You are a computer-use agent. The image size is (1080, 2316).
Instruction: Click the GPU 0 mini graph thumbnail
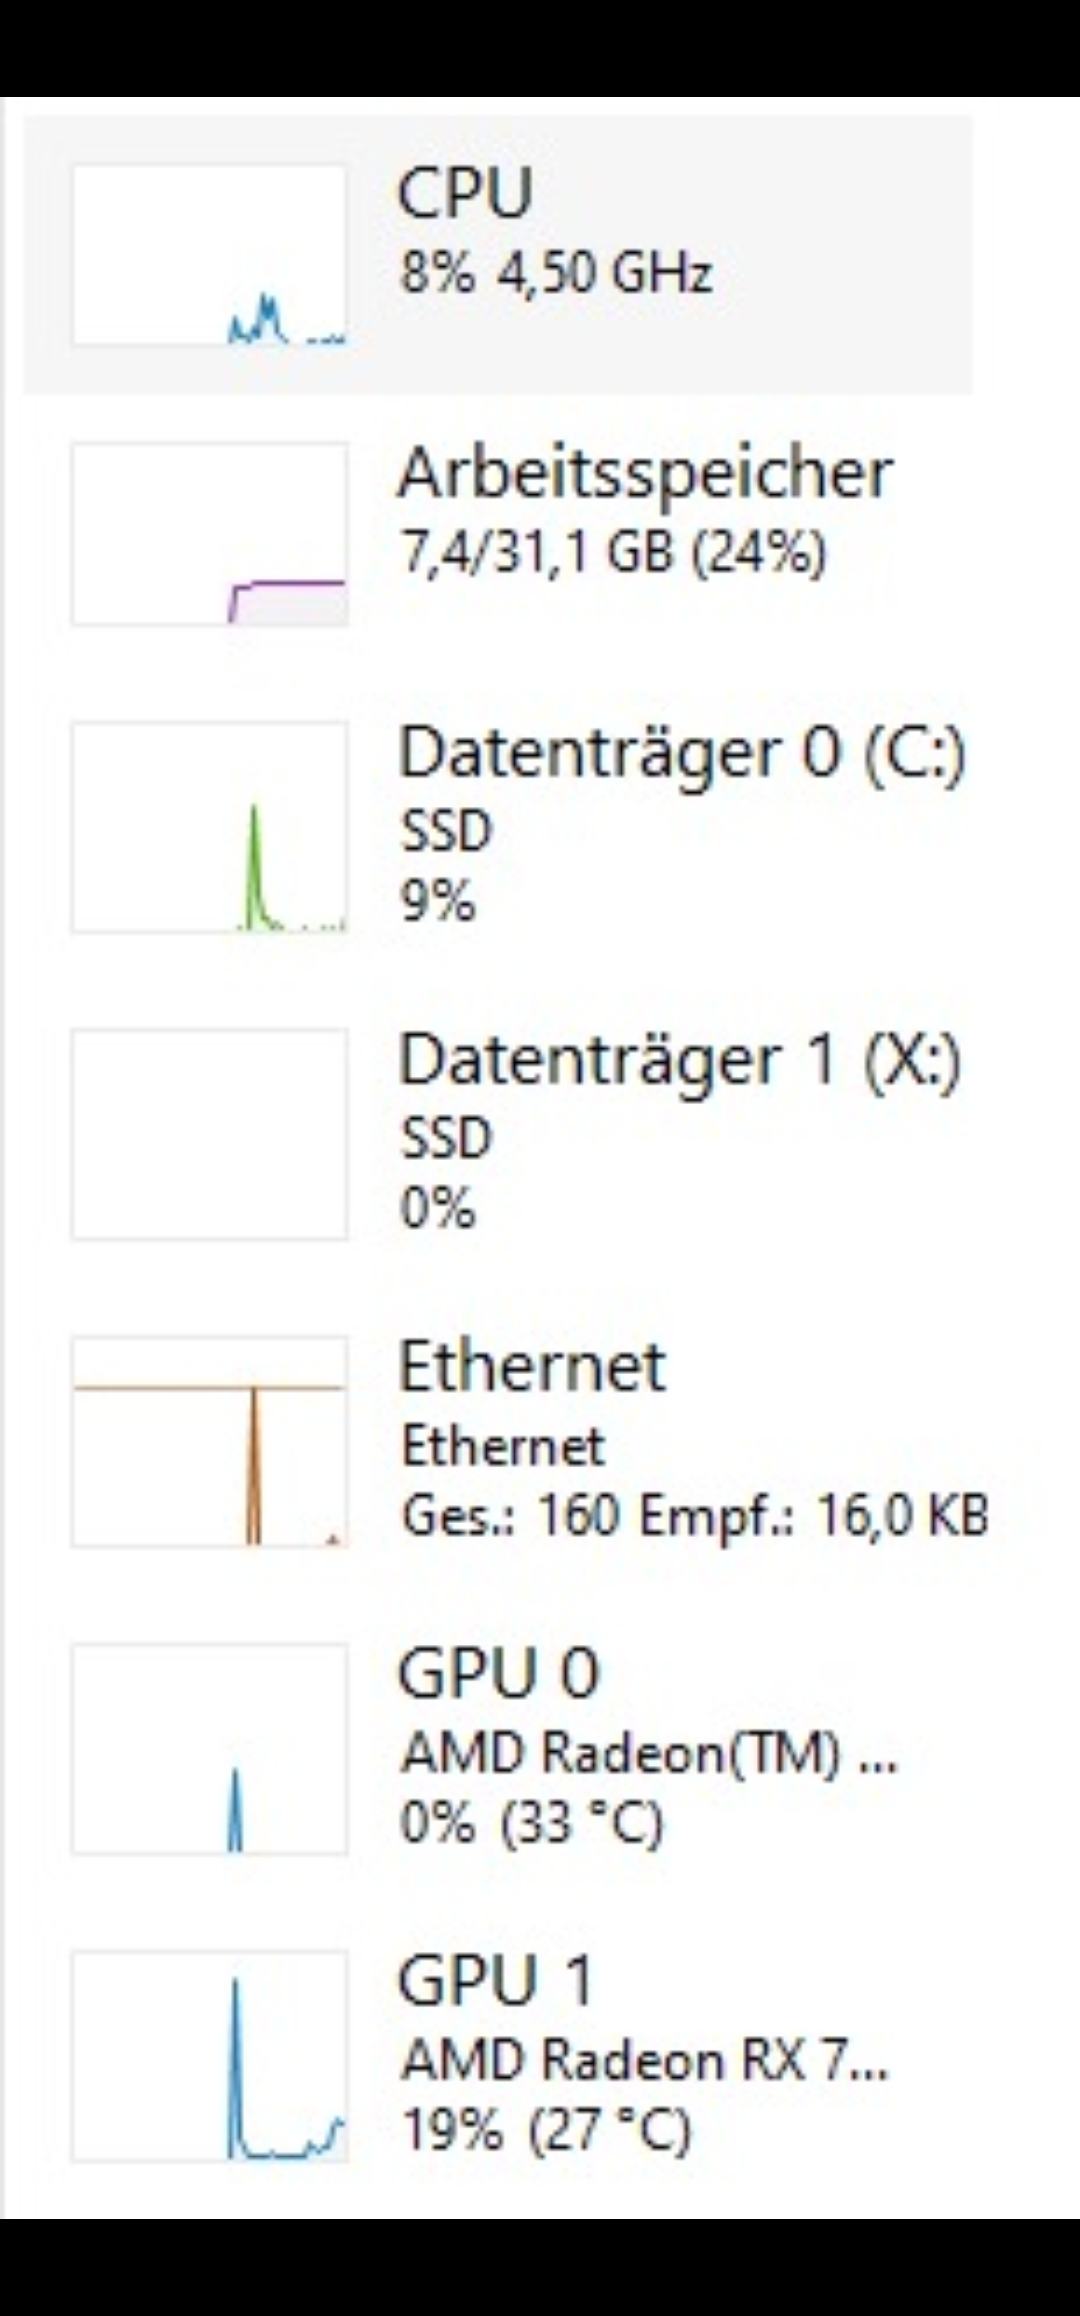coord(209,1748)
